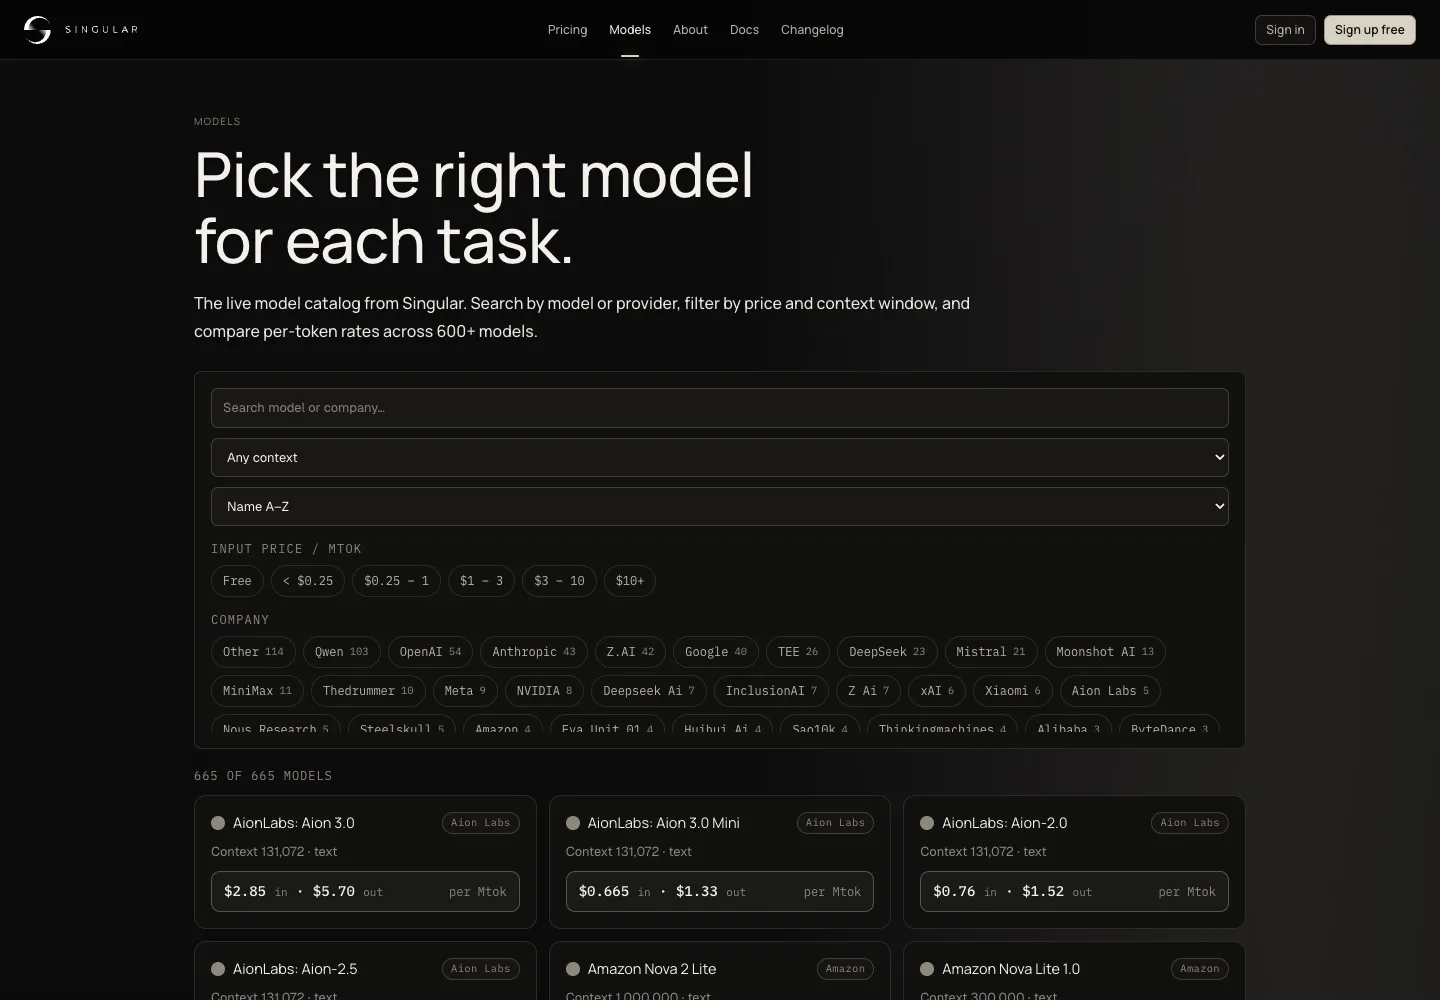View the Changelog page
This screenshot has width=1440, height=1000.
point(812,30)
